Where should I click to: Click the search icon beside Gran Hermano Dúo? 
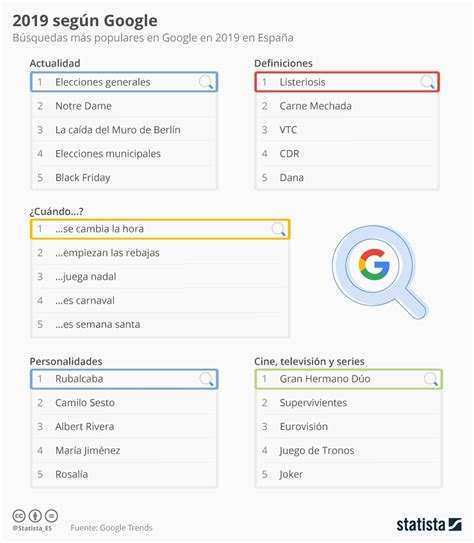point(431,379)
